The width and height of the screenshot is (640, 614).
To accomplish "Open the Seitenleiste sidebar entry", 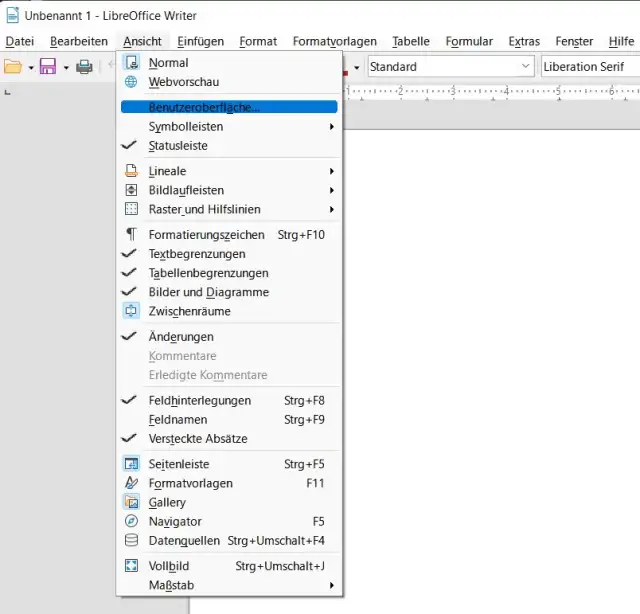I will pos(179,464).
